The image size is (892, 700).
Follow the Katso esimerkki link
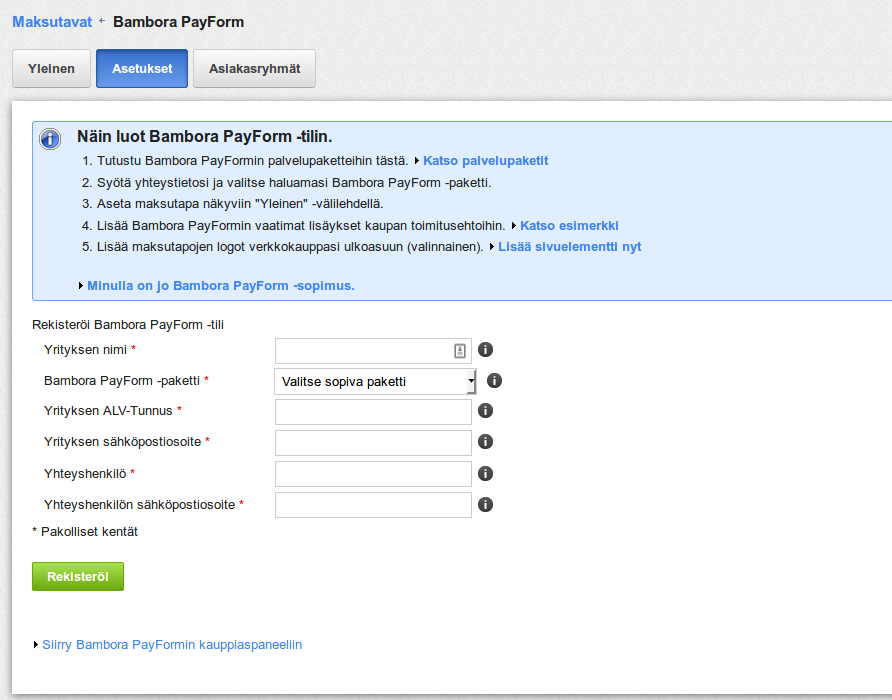point(569,226)
